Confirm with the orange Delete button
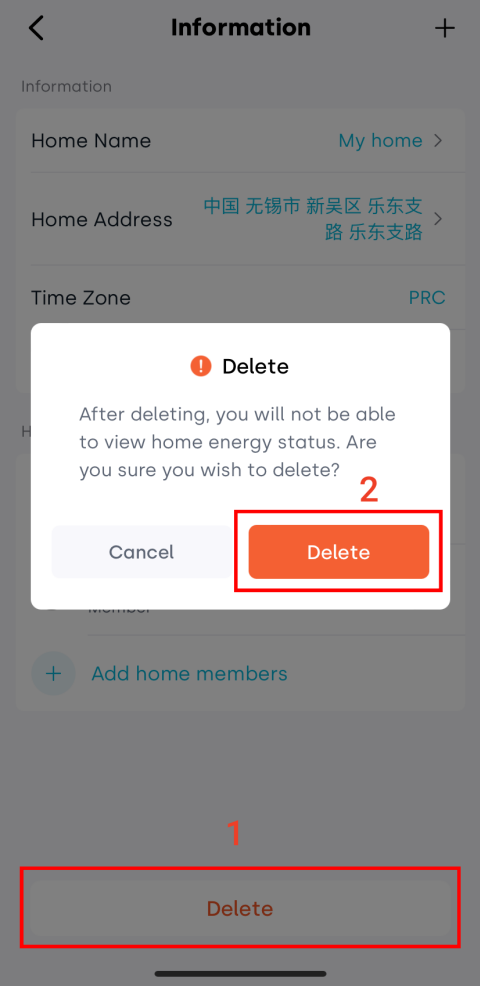Viewport: 480px width, 986px height. 338,552
